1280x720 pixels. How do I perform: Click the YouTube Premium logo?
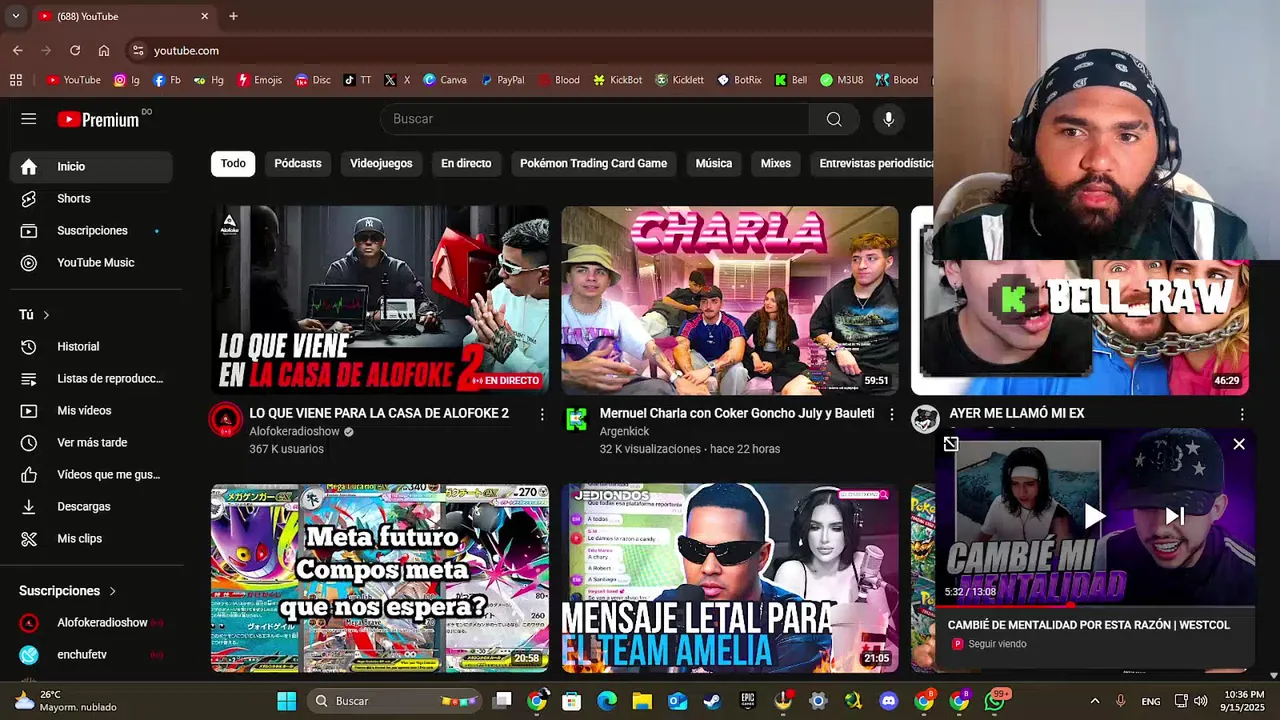pos(98,120)
